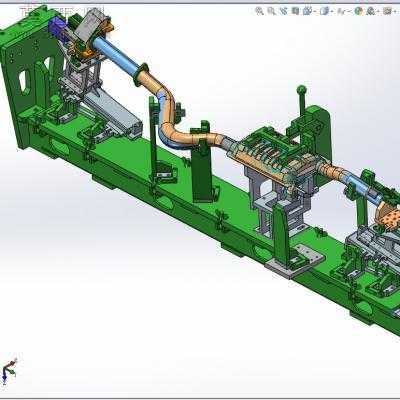
Task: Expand the Hide/Show Items dropdown arrow
Action: click(x=349, y=12)
